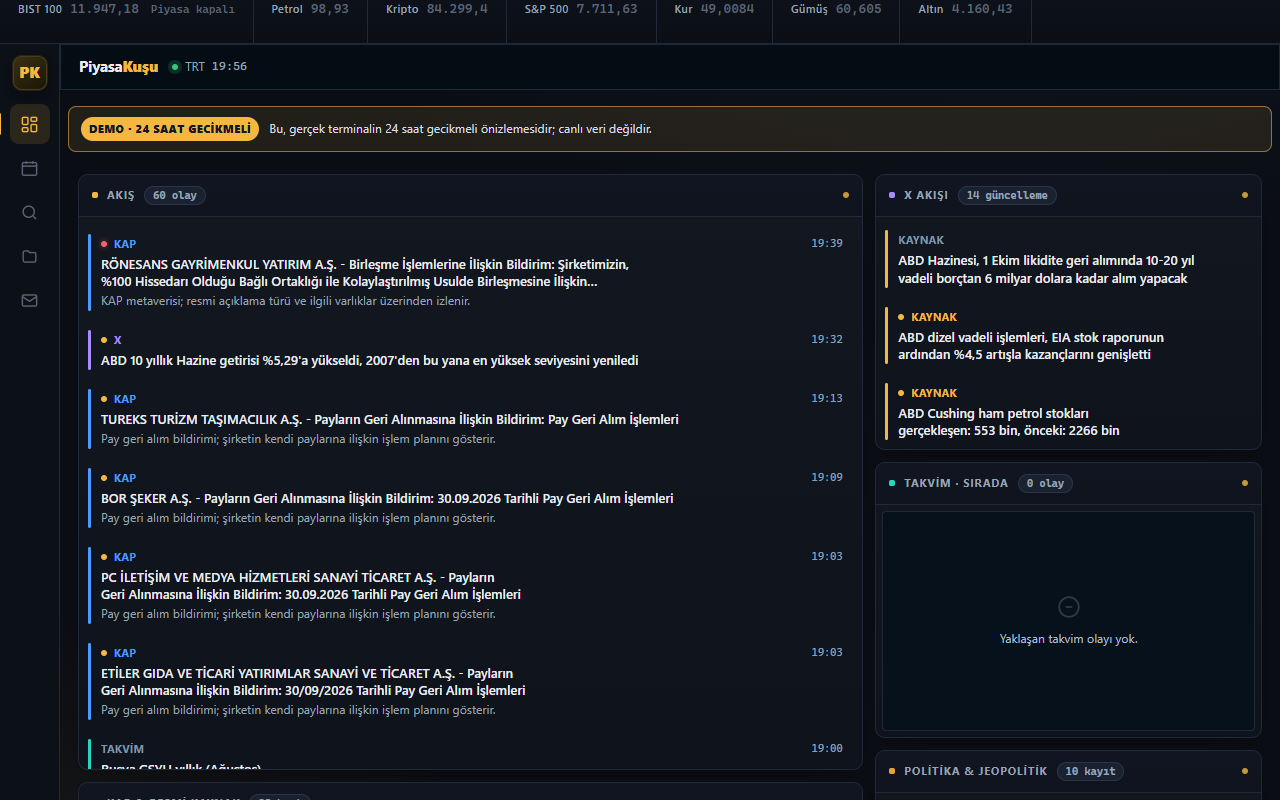Viewport: 1280px width, 800px height.
Task: Click the 0 olay badge in TAKVİM
Action: point(1045,483)
